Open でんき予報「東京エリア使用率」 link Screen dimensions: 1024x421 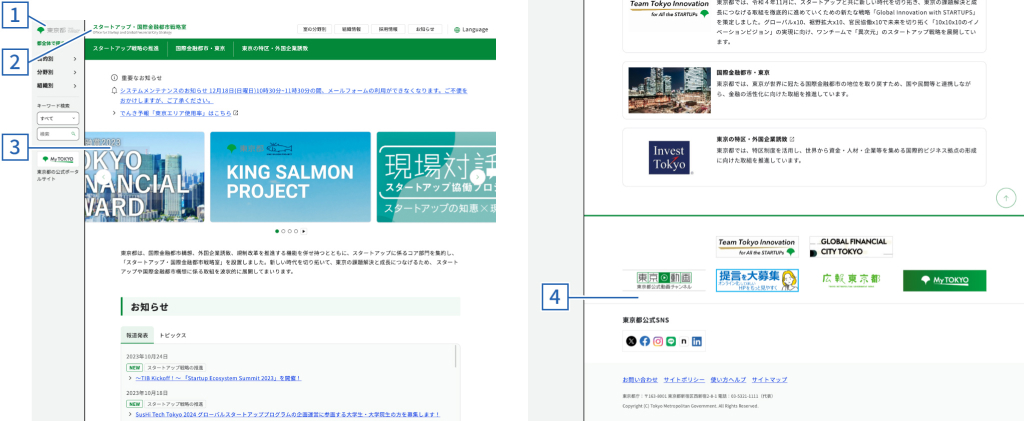pyautogui.click(x=176, y=113)
